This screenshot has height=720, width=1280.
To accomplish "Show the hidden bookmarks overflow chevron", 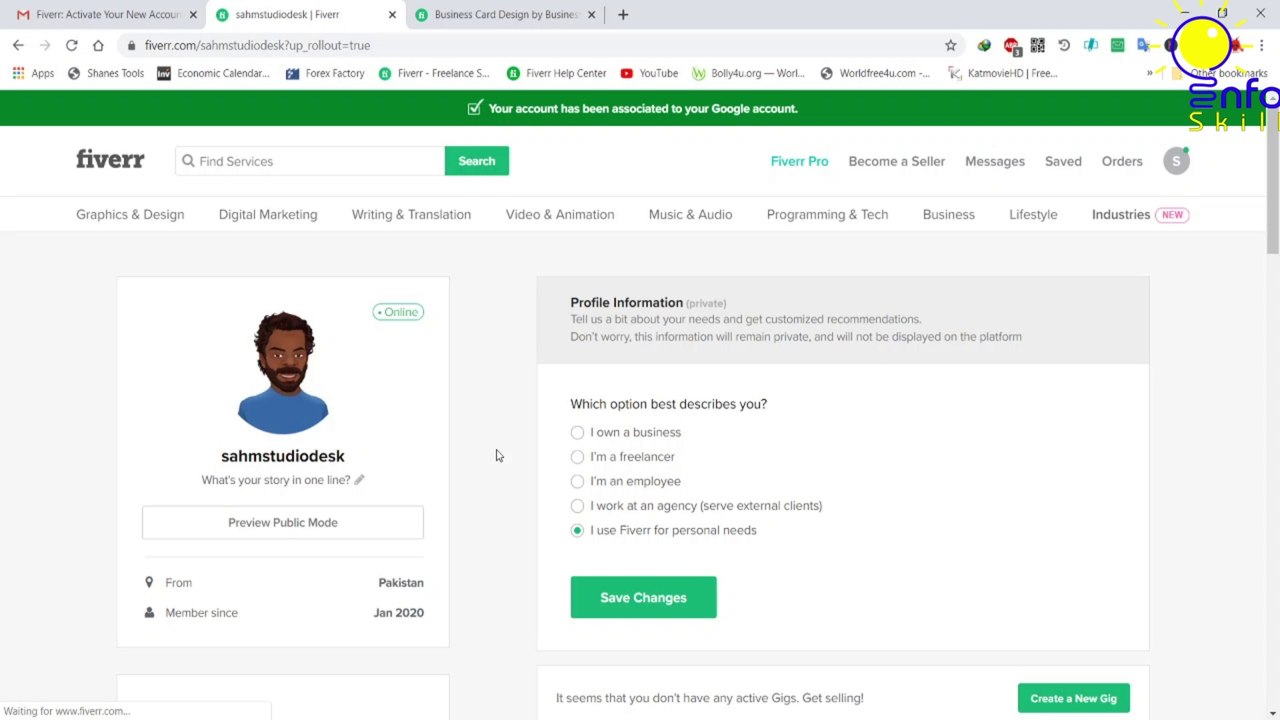I will [1150, 73].
